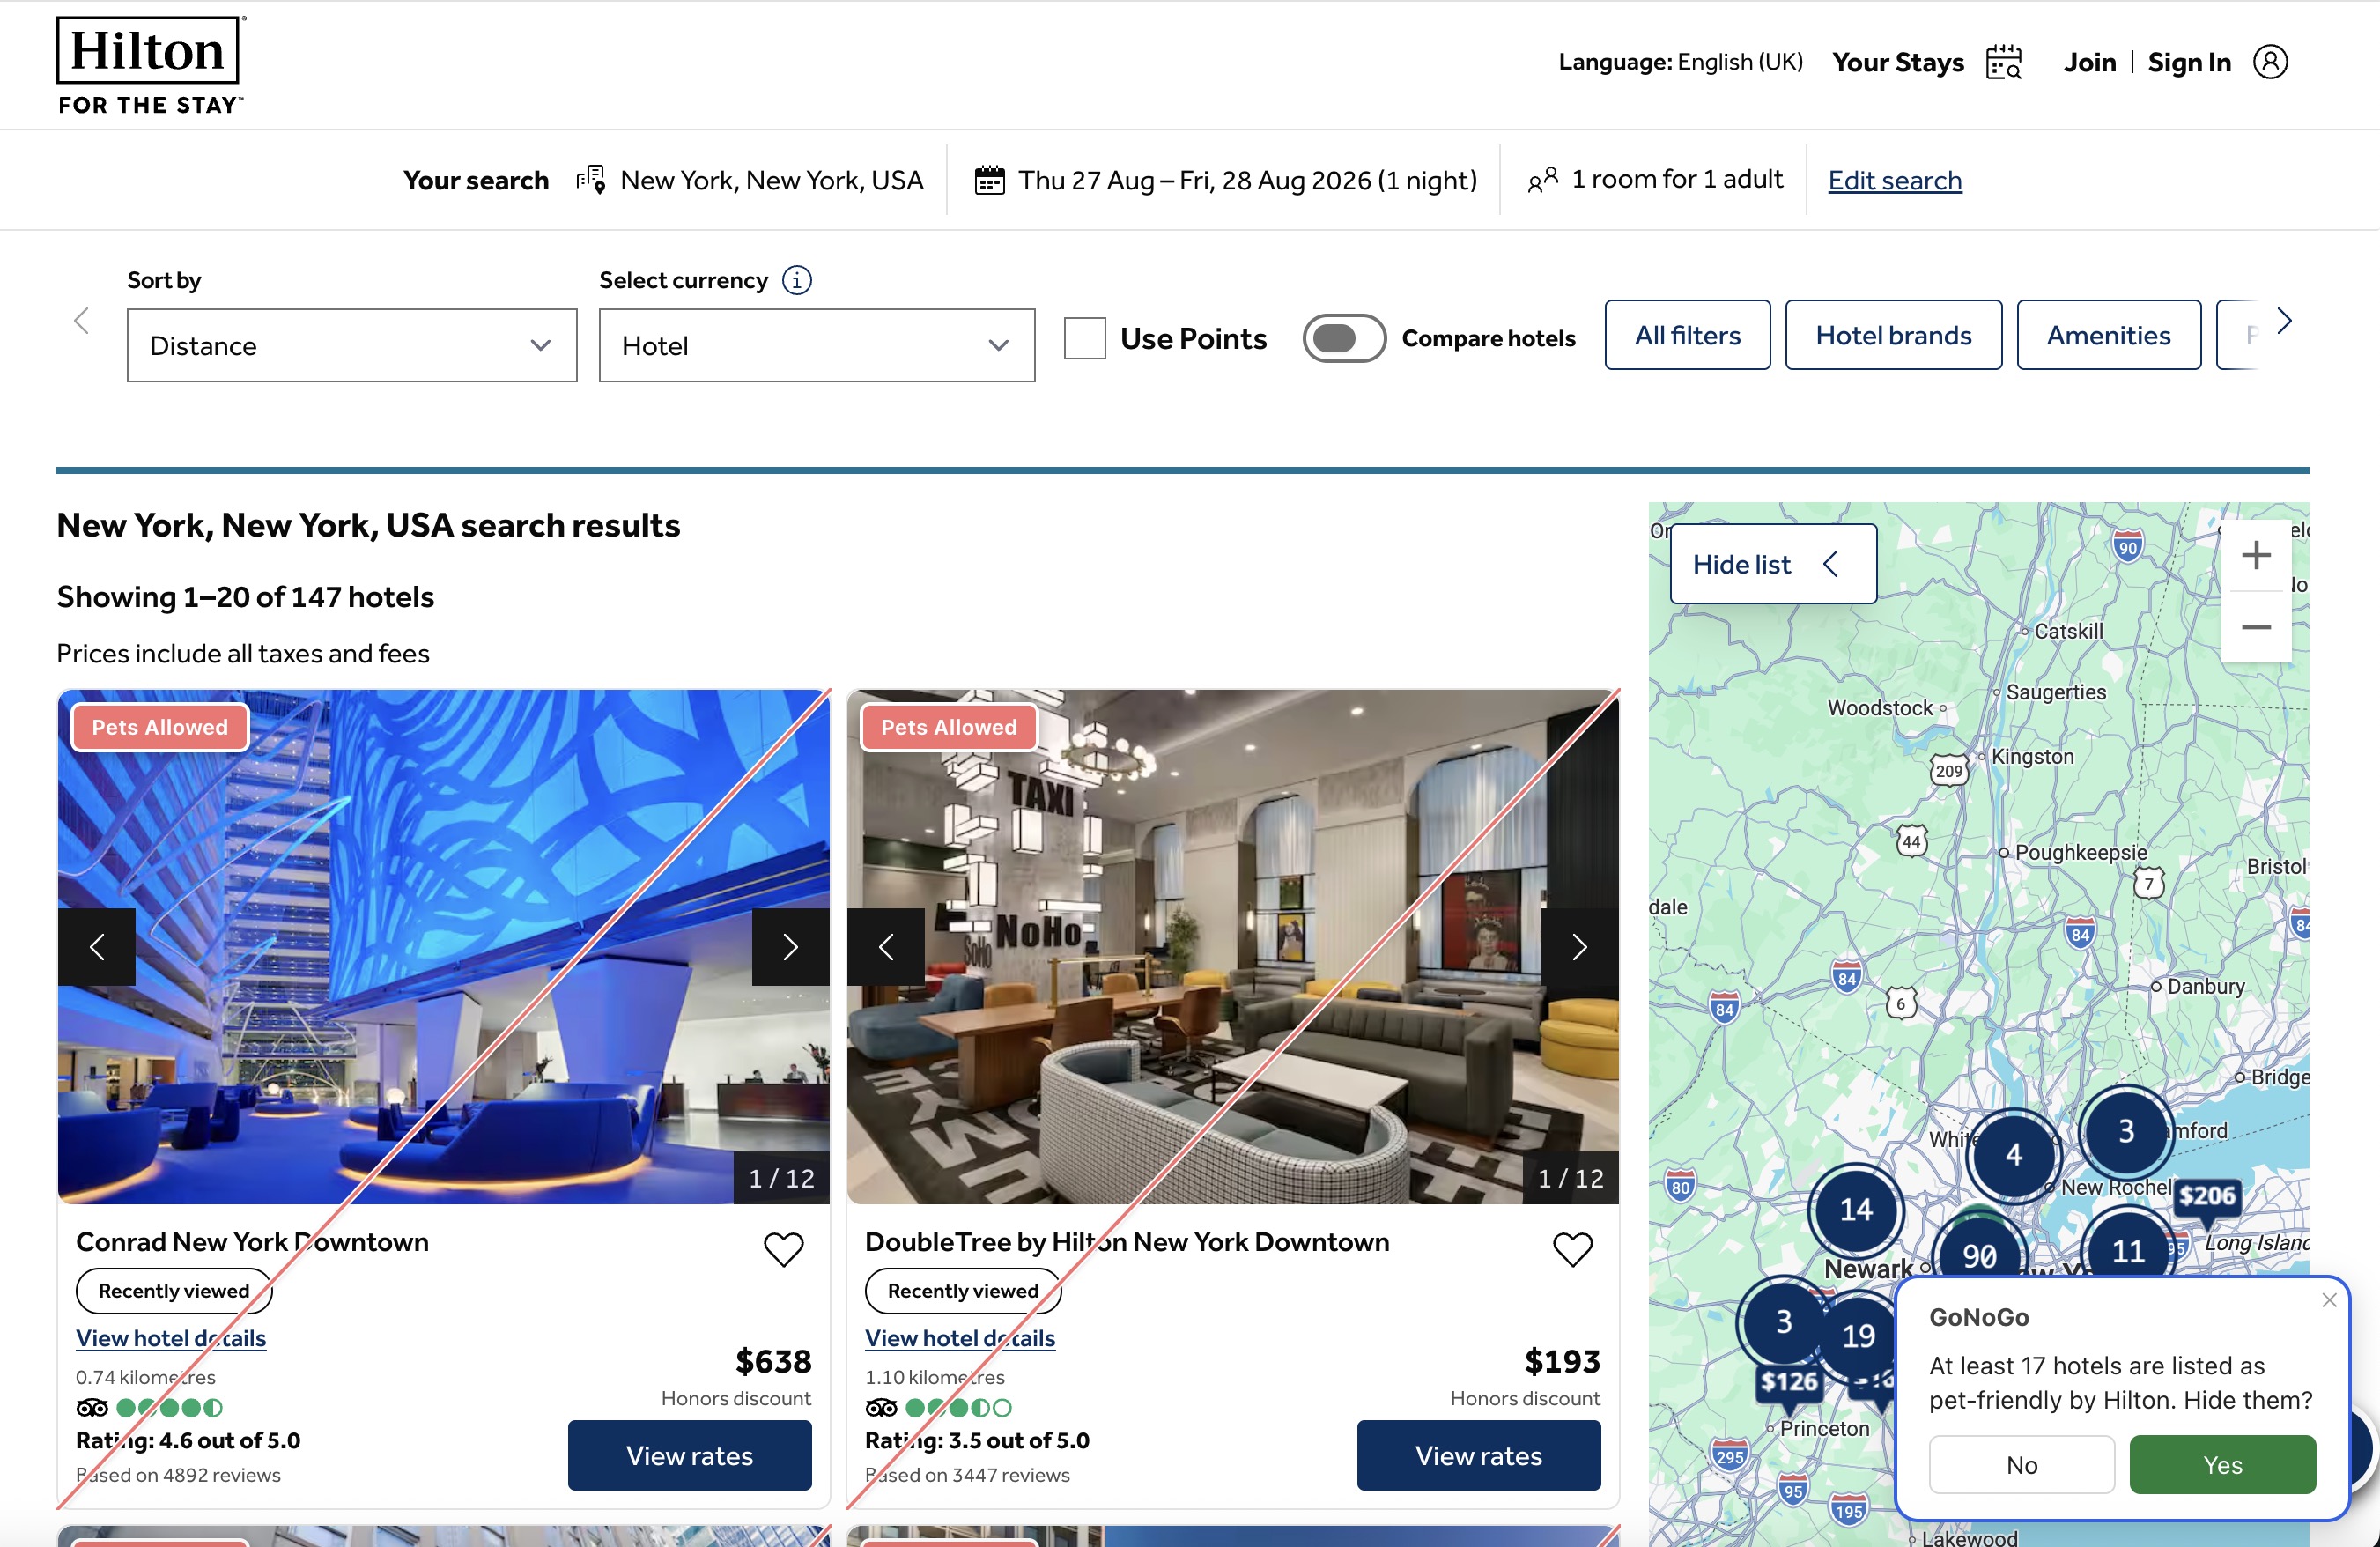Click the Tripadvisor owl icon for Conrad
The width and height of the screenshot is (2380, 1547).
pos(92,1407)
